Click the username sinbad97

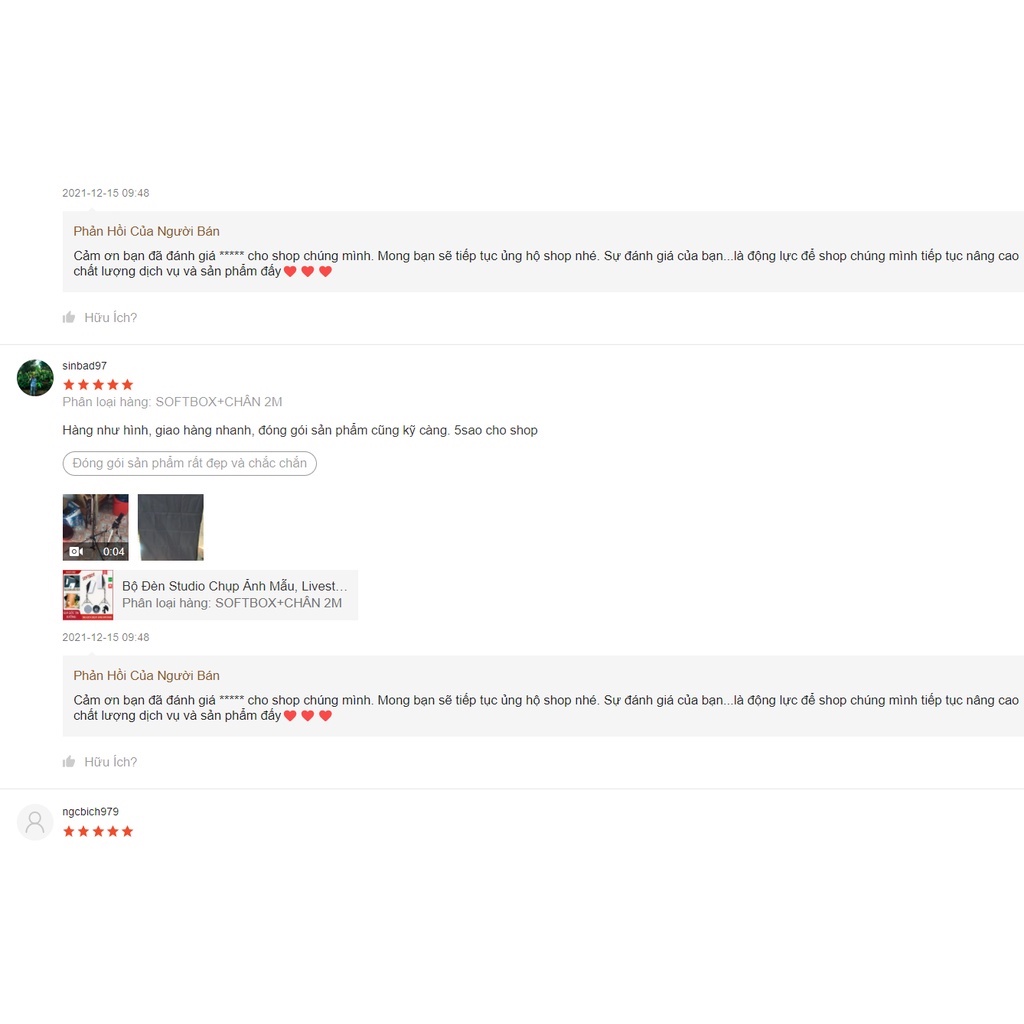[84, 366]
